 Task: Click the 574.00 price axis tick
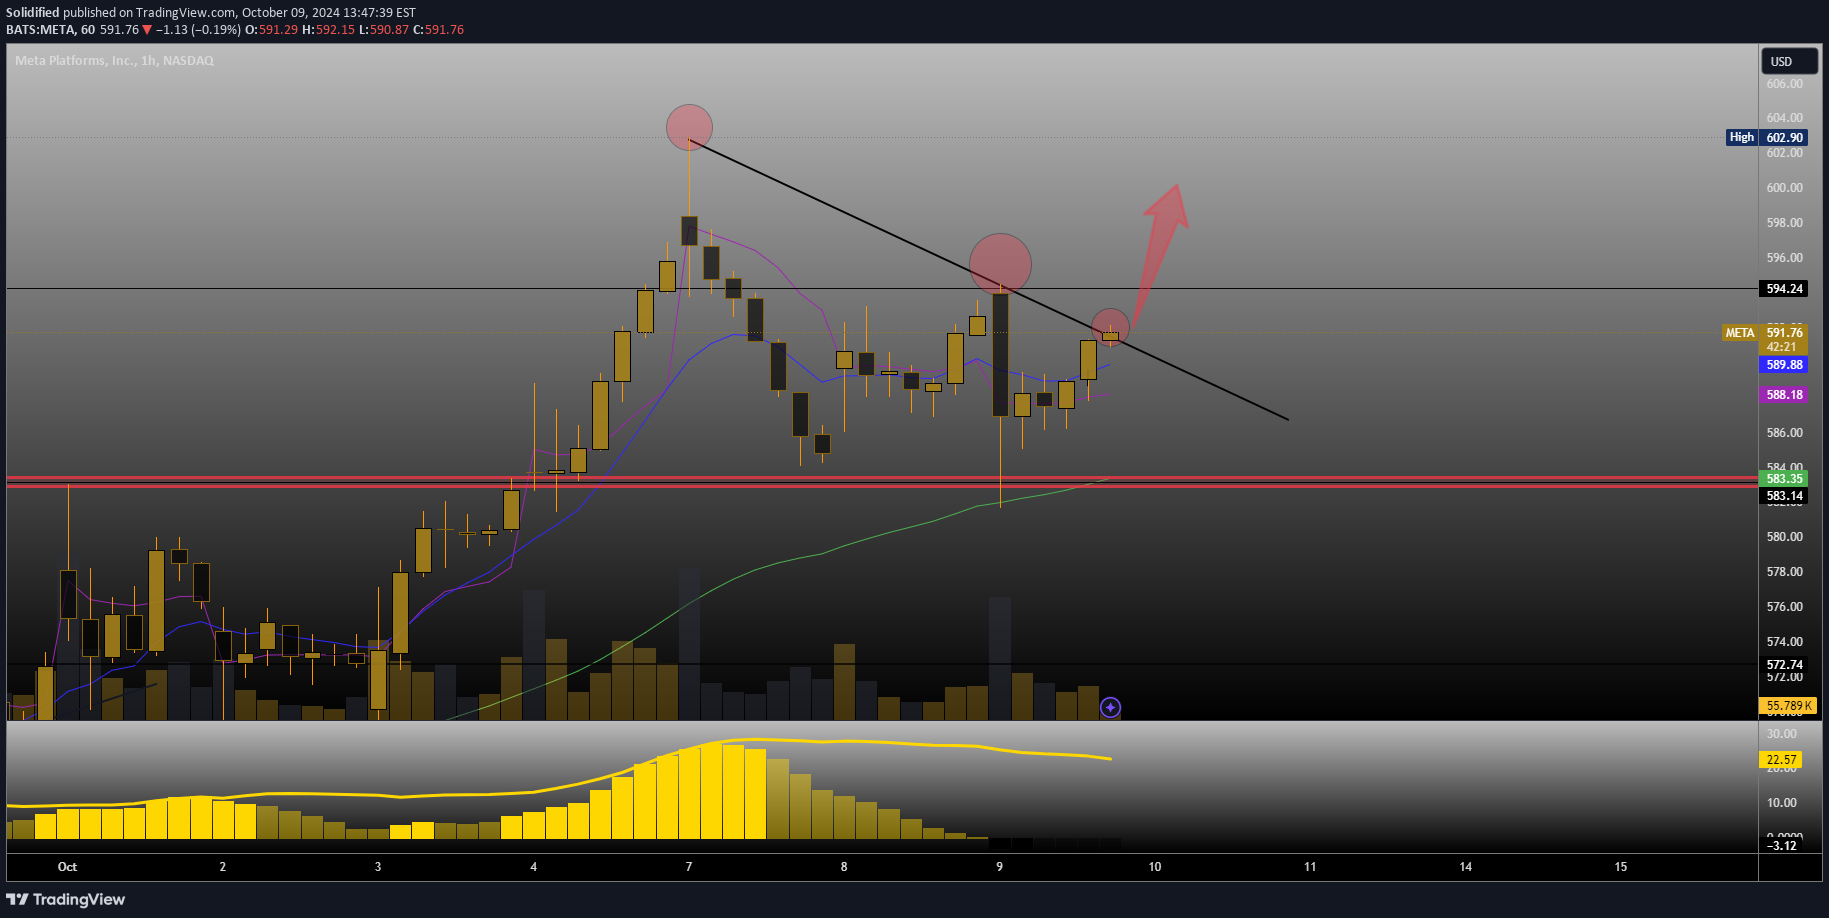click(1784, 642)
